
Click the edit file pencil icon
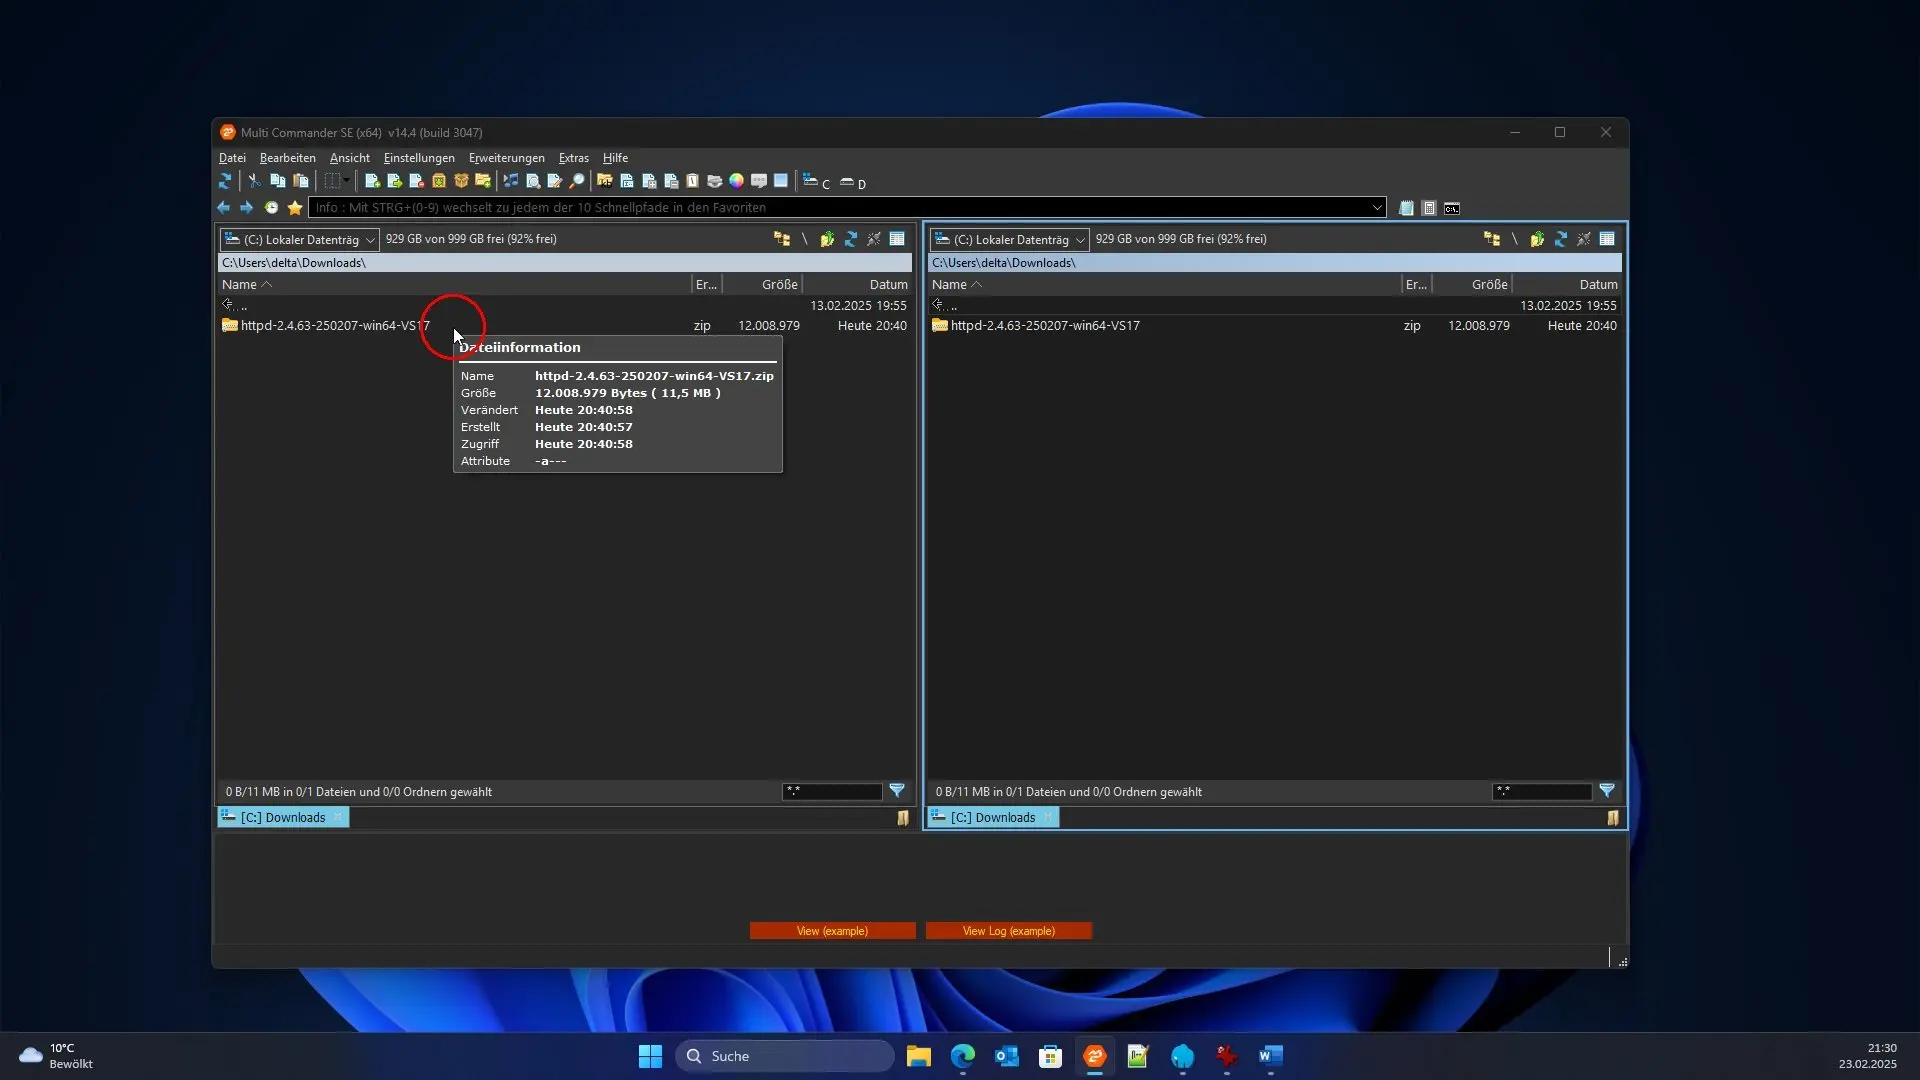[555, 181]
